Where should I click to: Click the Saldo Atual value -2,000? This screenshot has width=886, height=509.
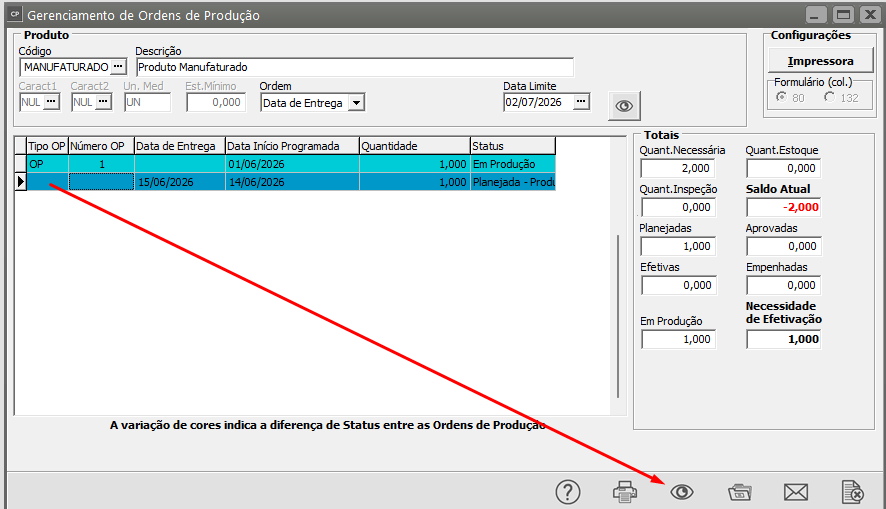784,207
